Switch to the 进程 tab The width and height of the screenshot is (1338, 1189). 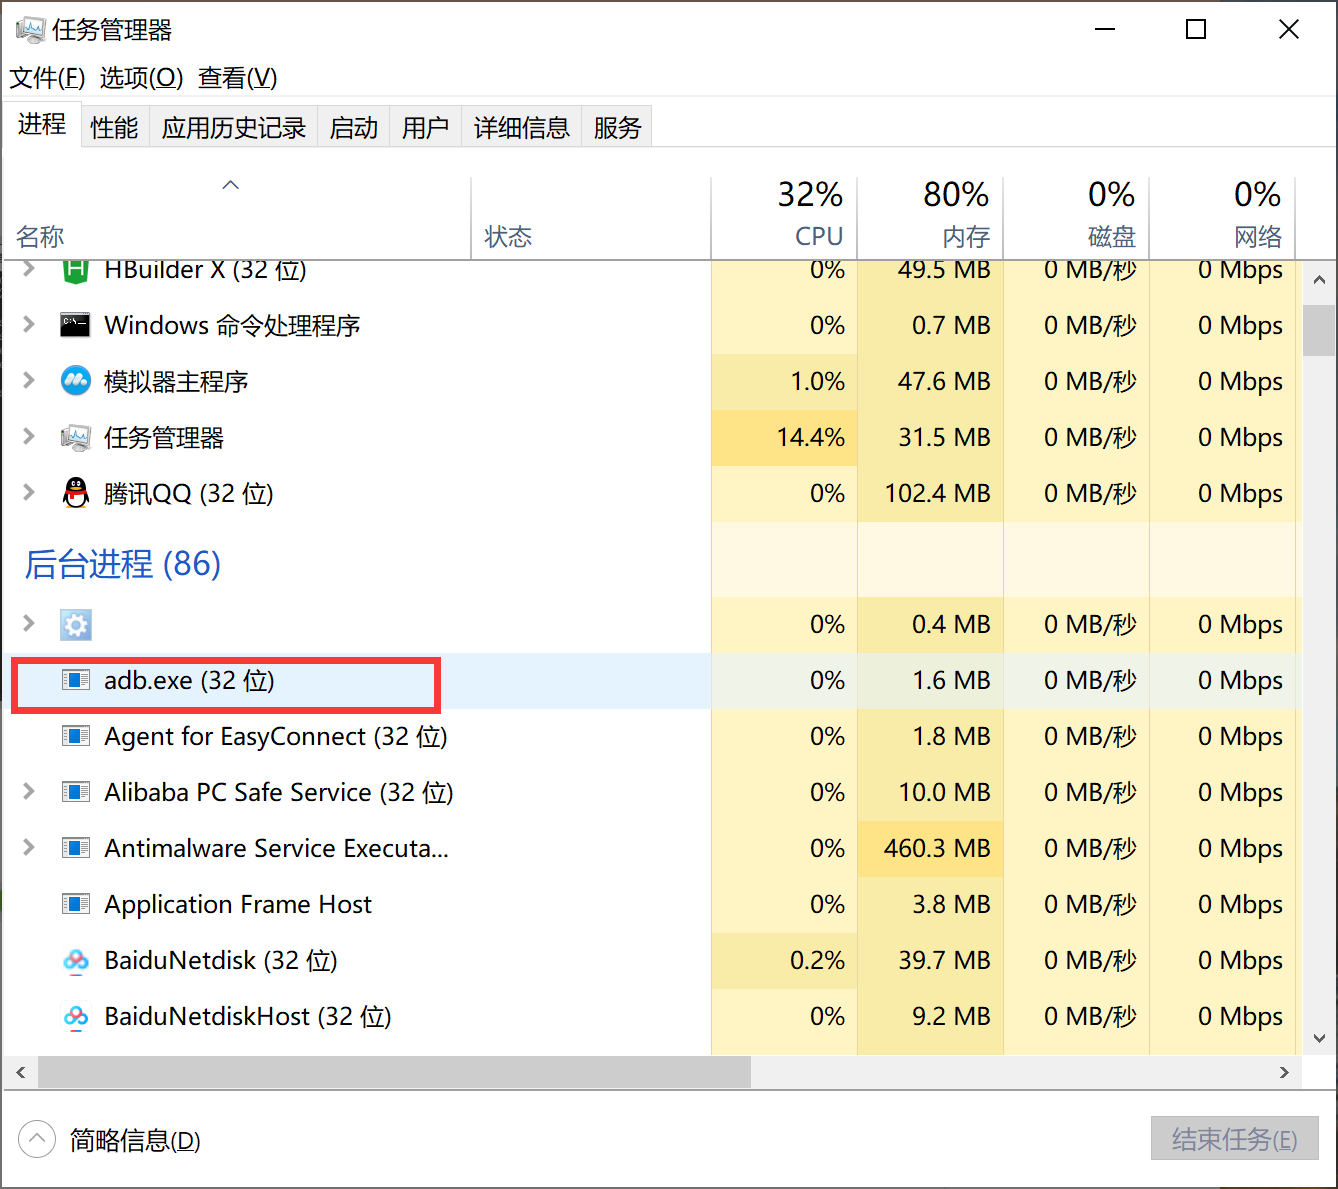tap(42, 125)
